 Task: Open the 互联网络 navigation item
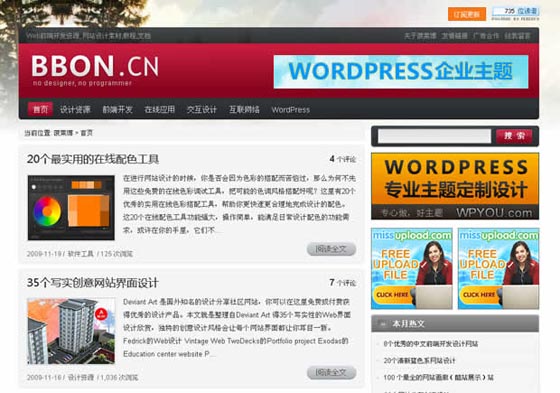[x=244, y=110]
